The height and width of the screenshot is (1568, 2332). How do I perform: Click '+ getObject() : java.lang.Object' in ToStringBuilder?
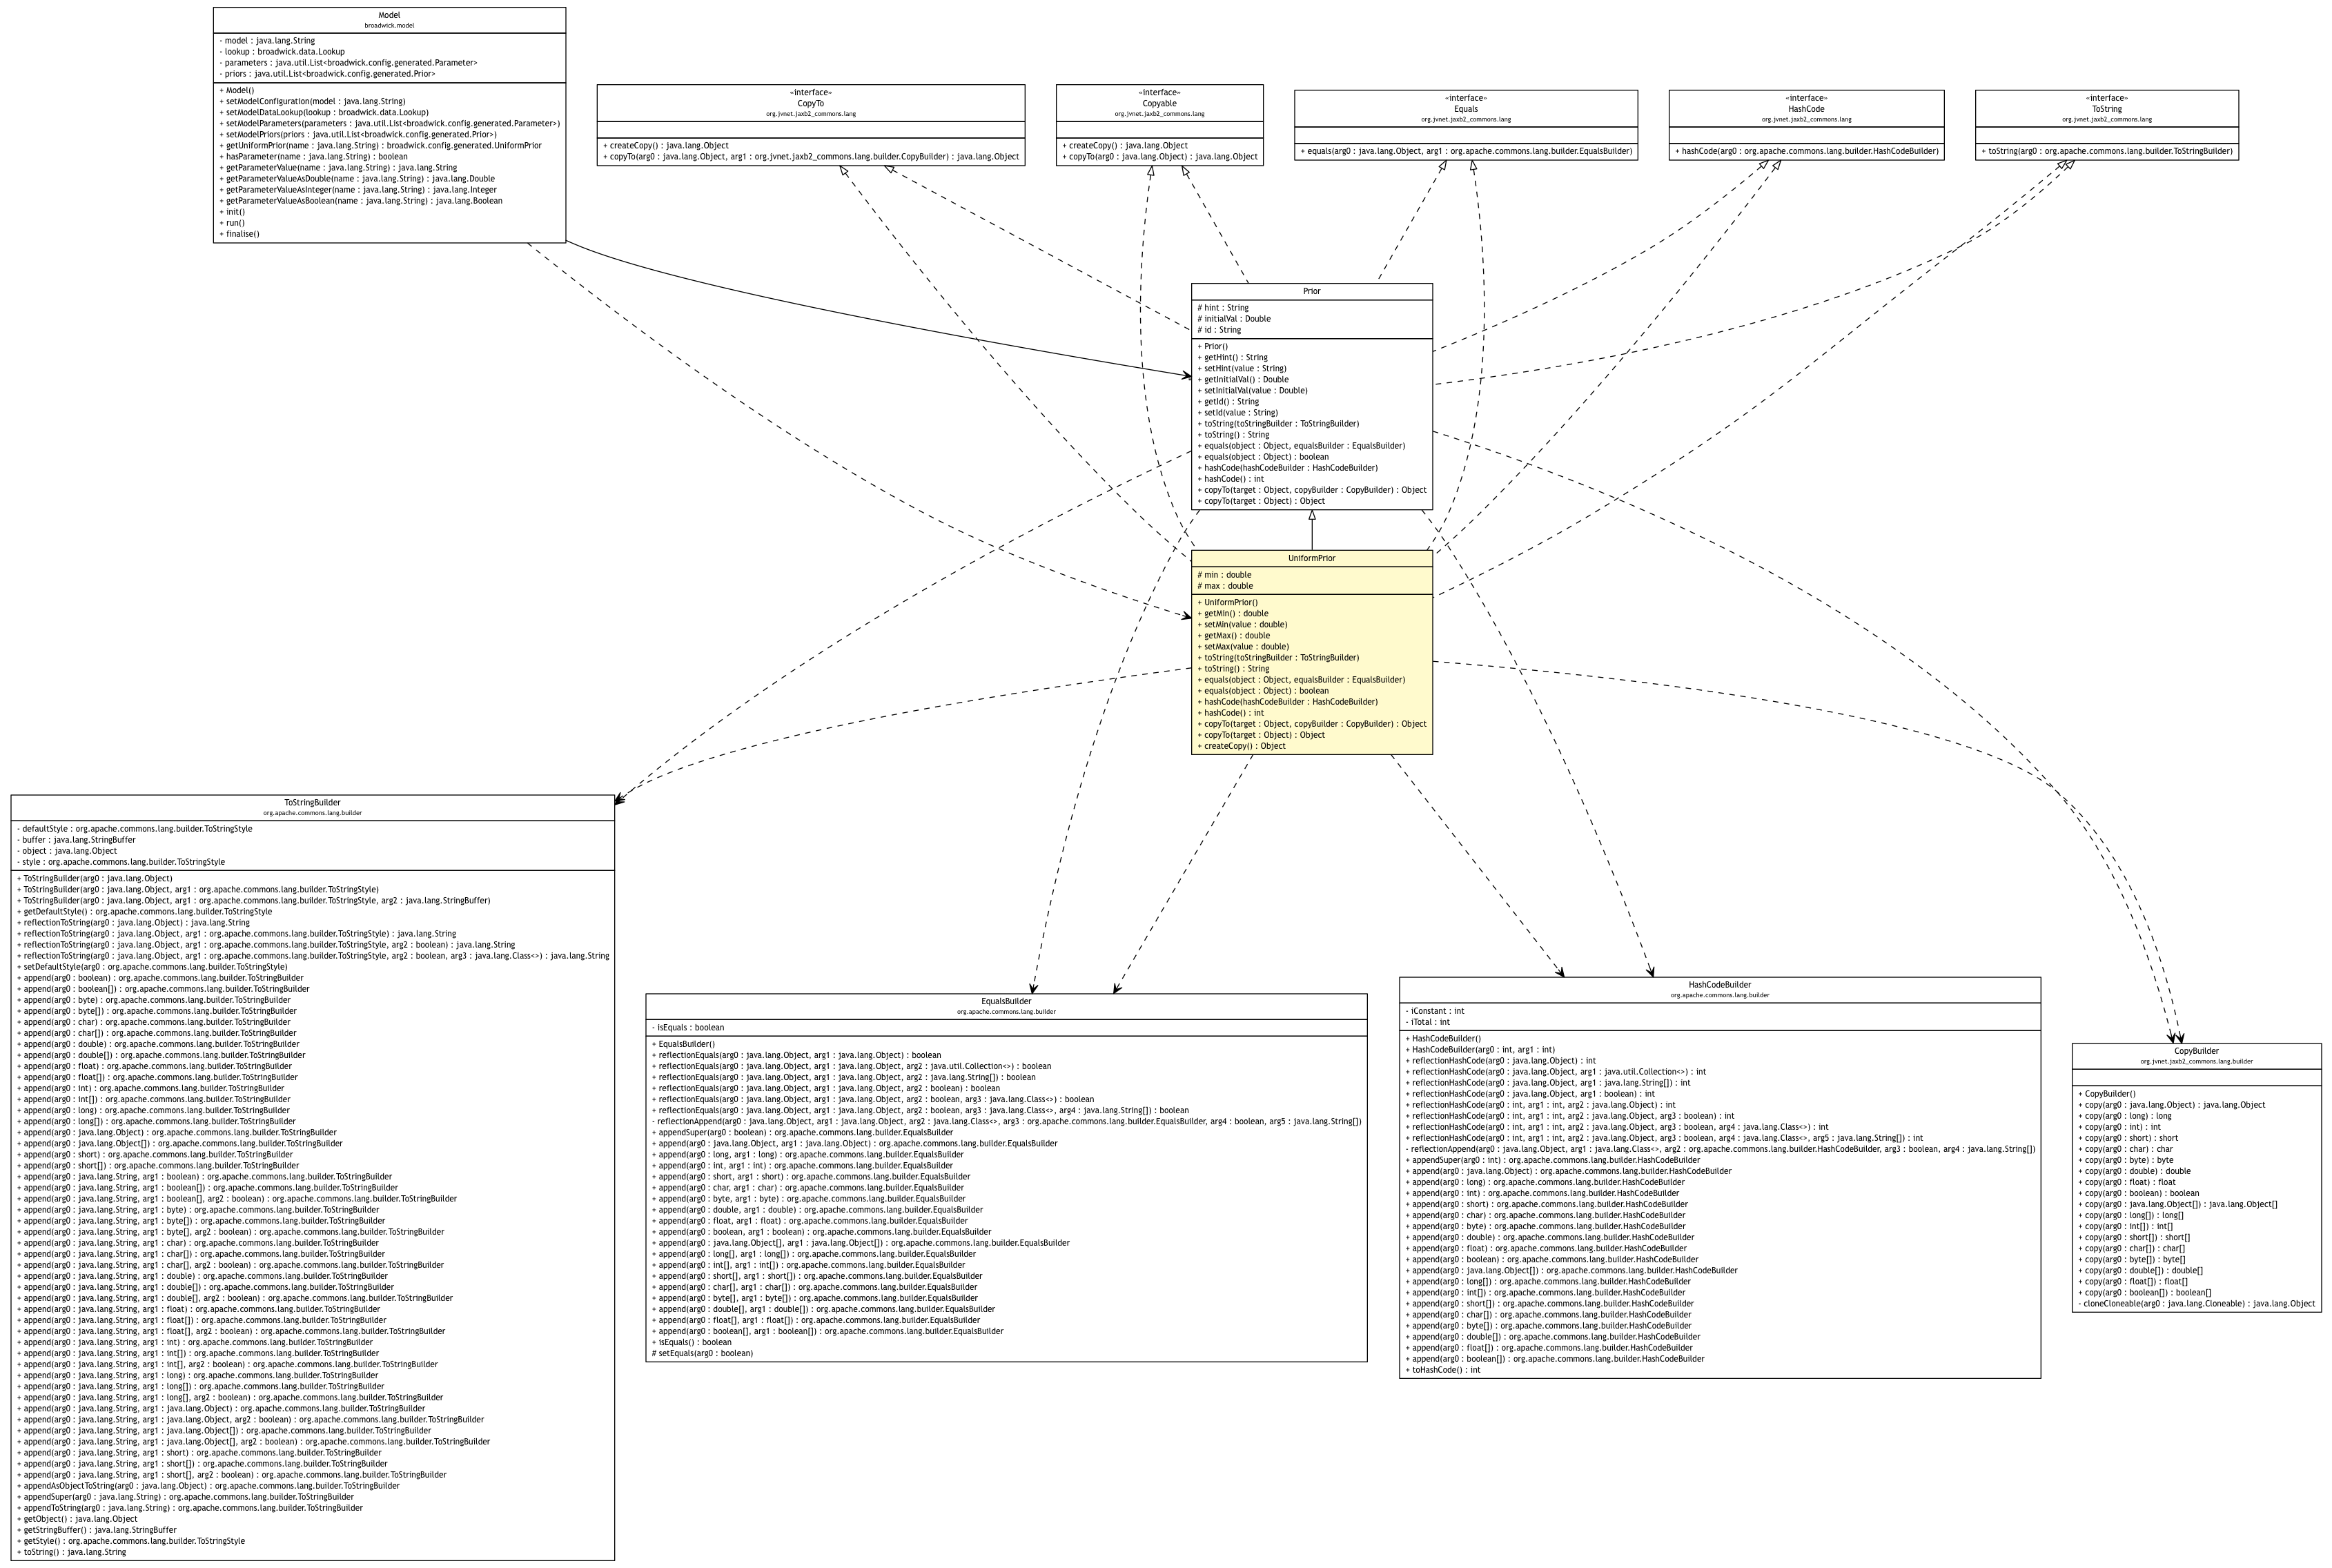(77, 1519)
